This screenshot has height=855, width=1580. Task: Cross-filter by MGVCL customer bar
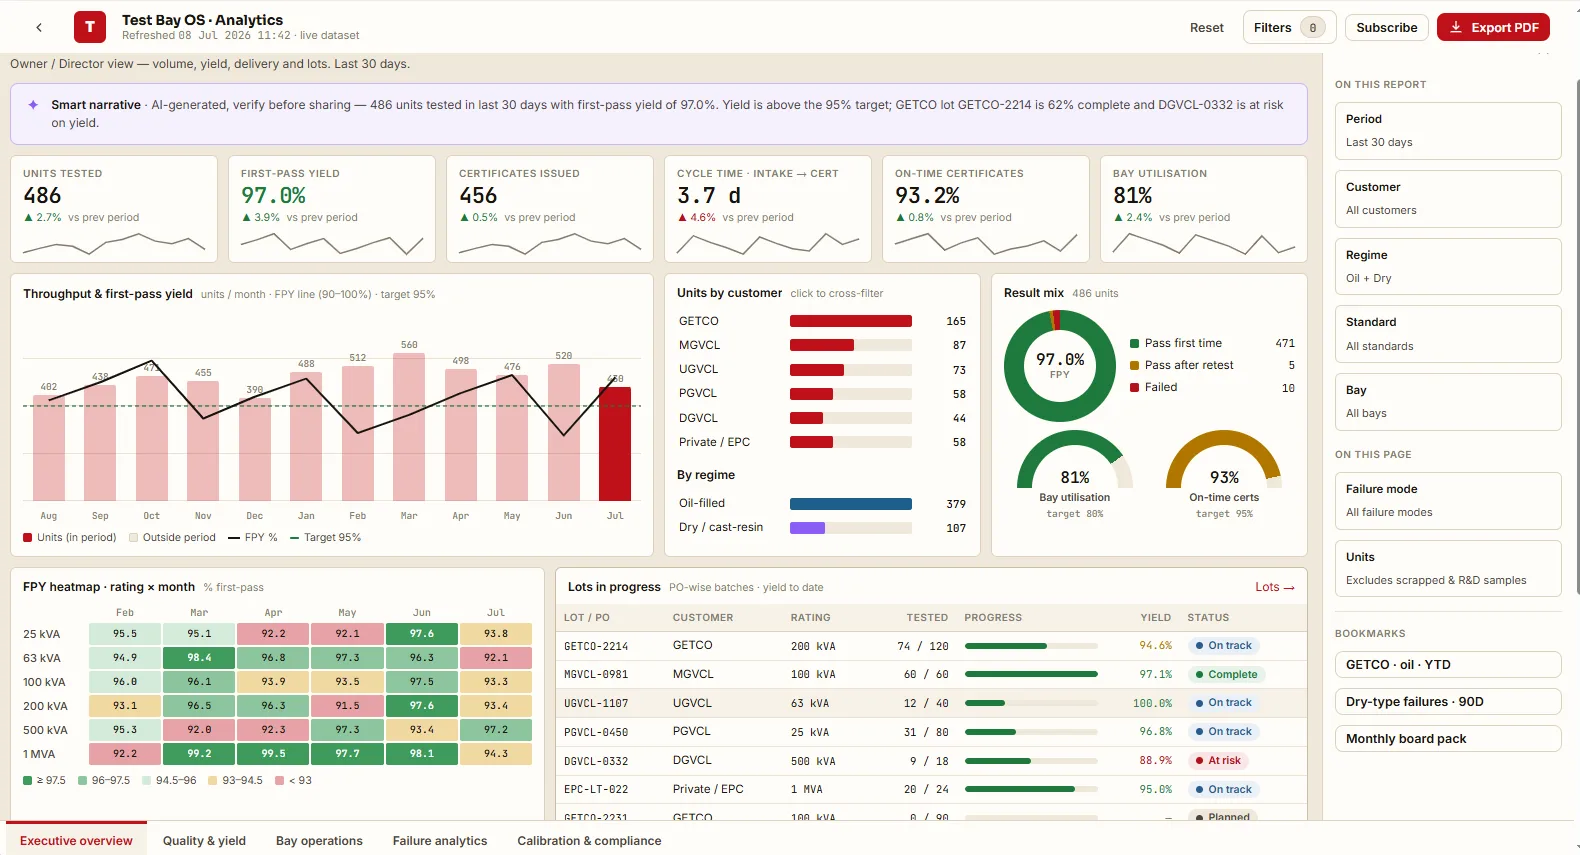(x=822, y=345)
